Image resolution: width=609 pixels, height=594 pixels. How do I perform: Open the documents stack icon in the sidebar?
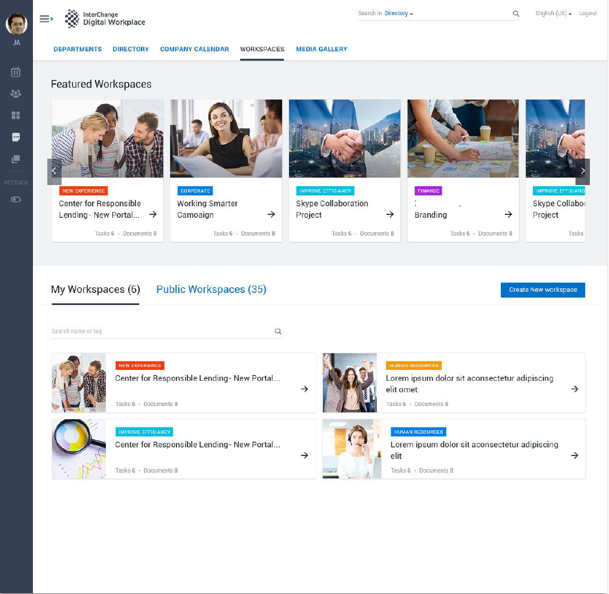[x=16, y=159]
